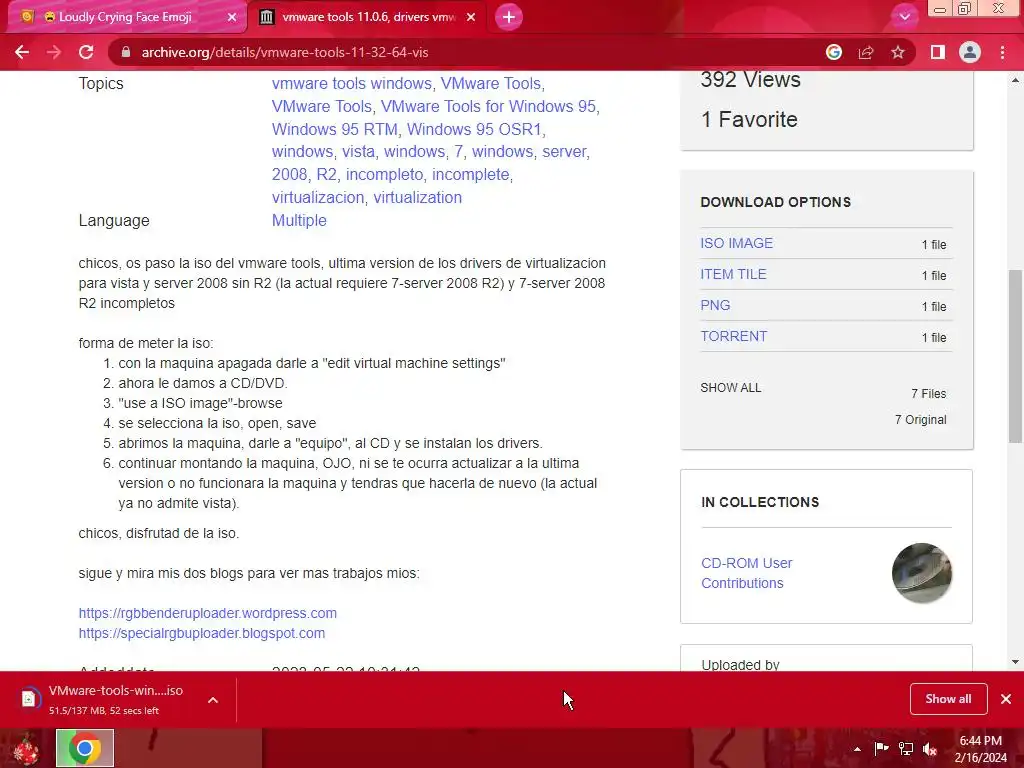Download the TORRENT file option
1024x768 pixels.
pos(733,336)
